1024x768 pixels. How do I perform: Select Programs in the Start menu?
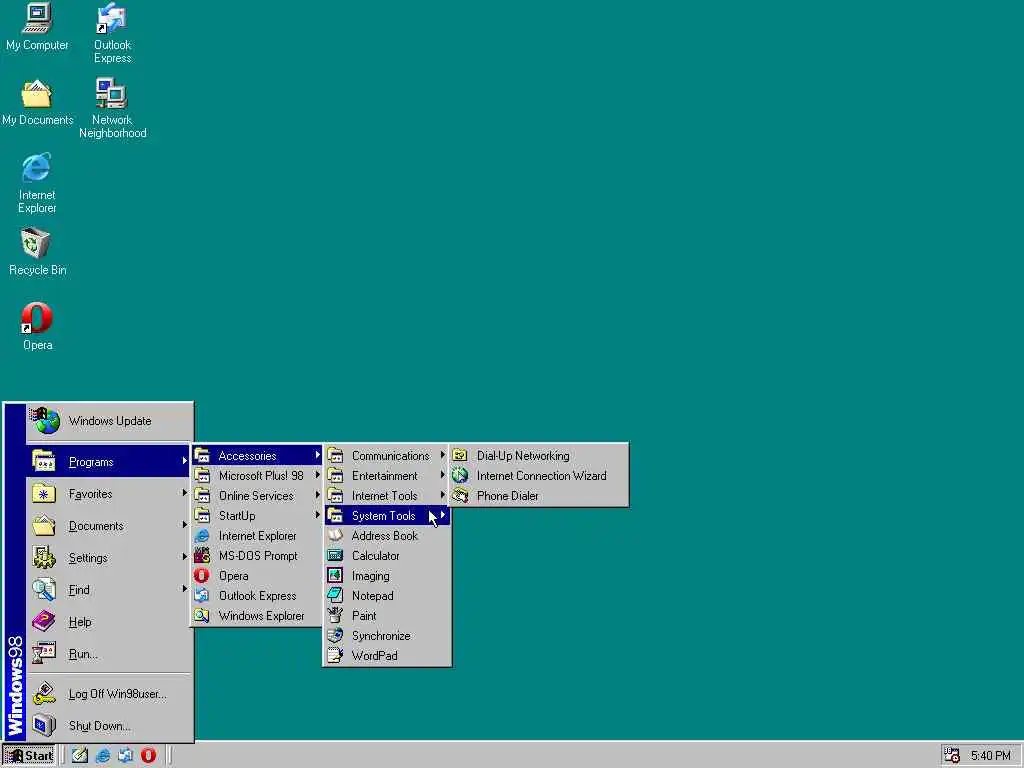click(x=110, y=462)
